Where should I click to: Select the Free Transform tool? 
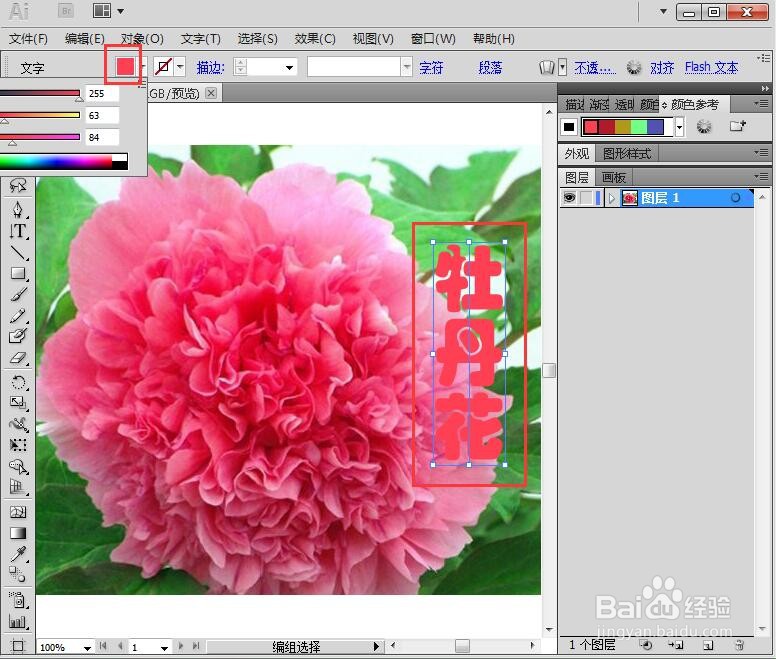click(18, 445)
